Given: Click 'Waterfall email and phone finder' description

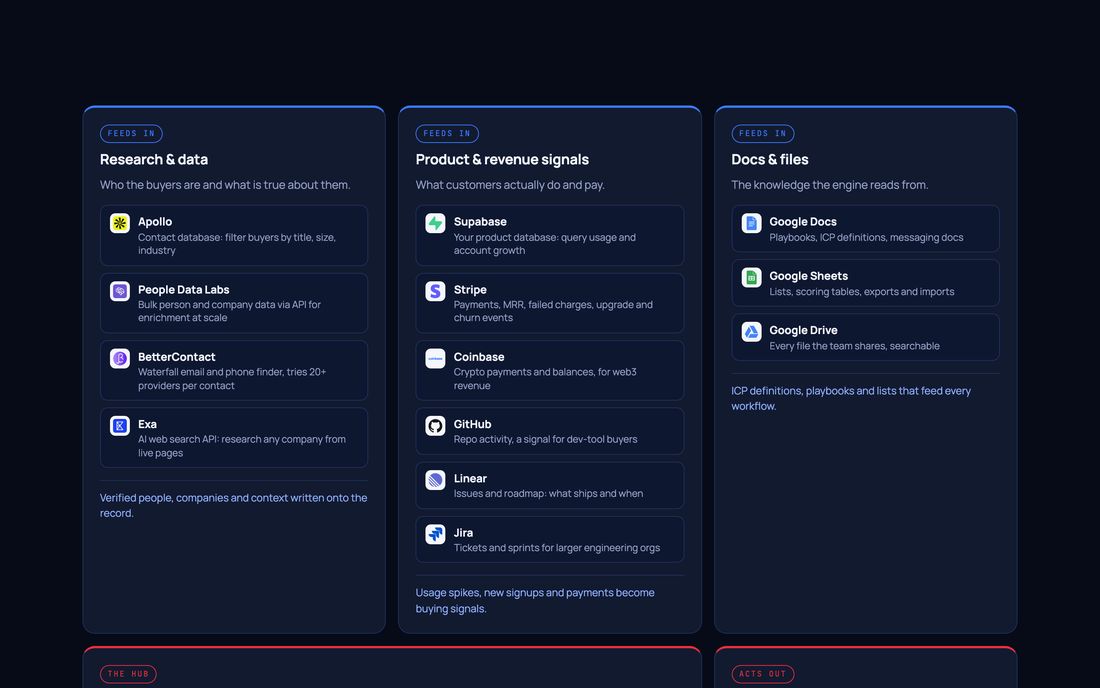Looking at the screenshot, I should point(232,379).
